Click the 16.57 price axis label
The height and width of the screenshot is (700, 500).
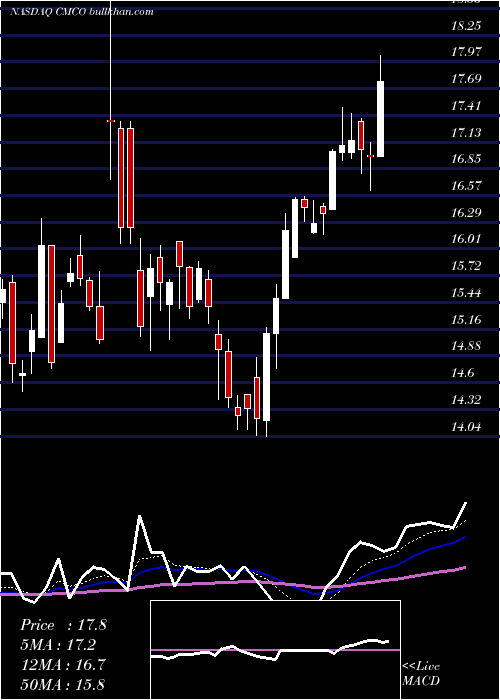466,186
